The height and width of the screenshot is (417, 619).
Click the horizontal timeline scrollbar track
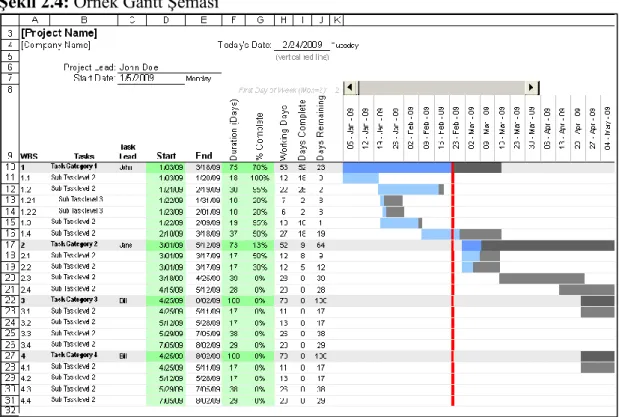point(441,88)
